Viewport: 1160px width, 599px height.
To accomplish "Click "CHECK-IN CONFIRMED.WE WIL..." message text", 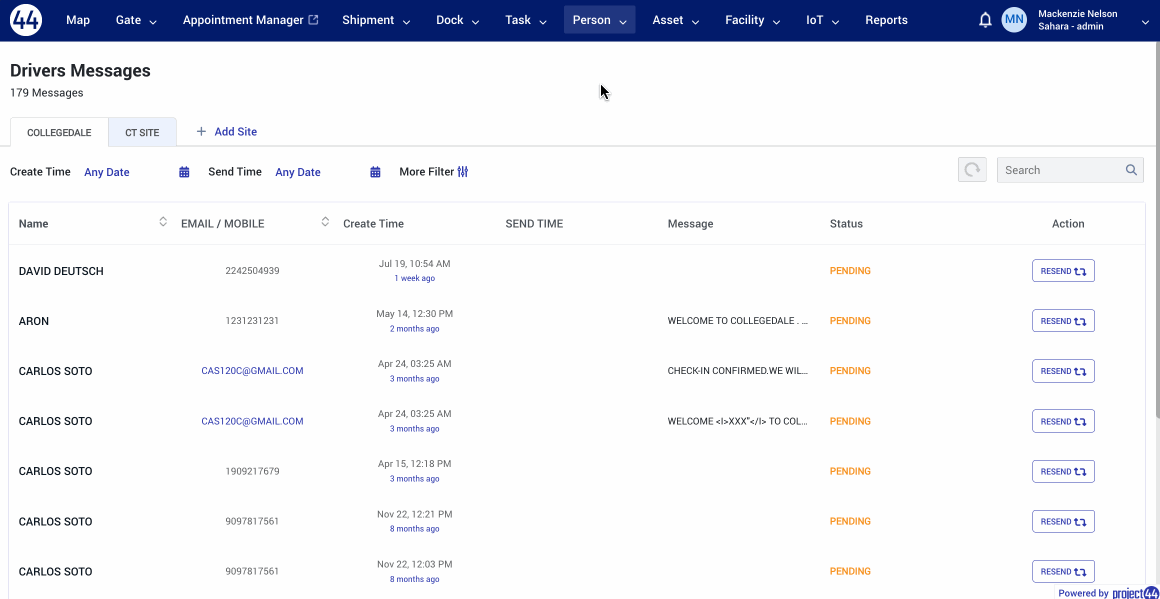I will click(738, 371).
